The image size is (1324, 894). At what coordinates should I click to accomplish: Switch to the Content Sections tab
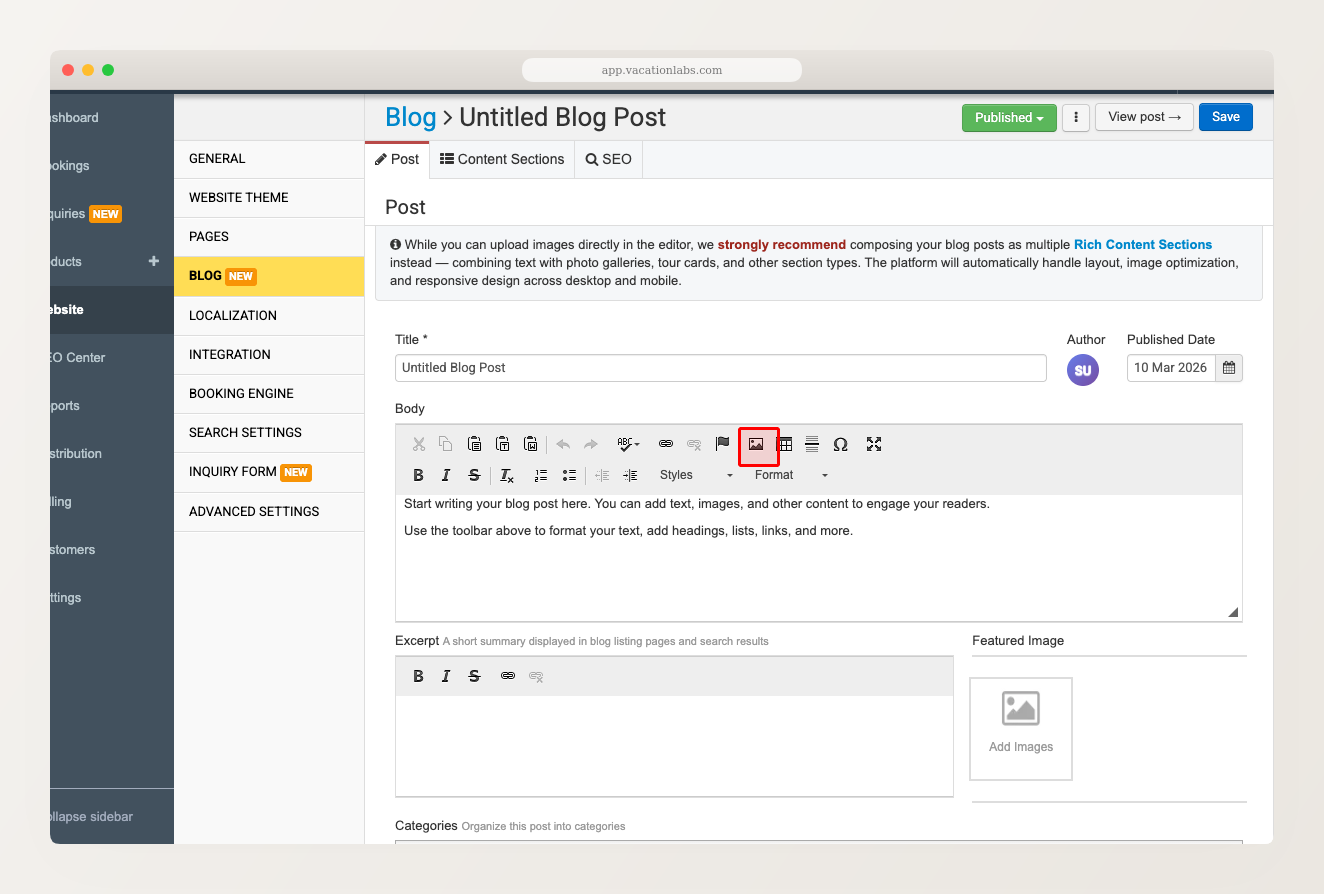pyautogui.click(x=502, y=159)
